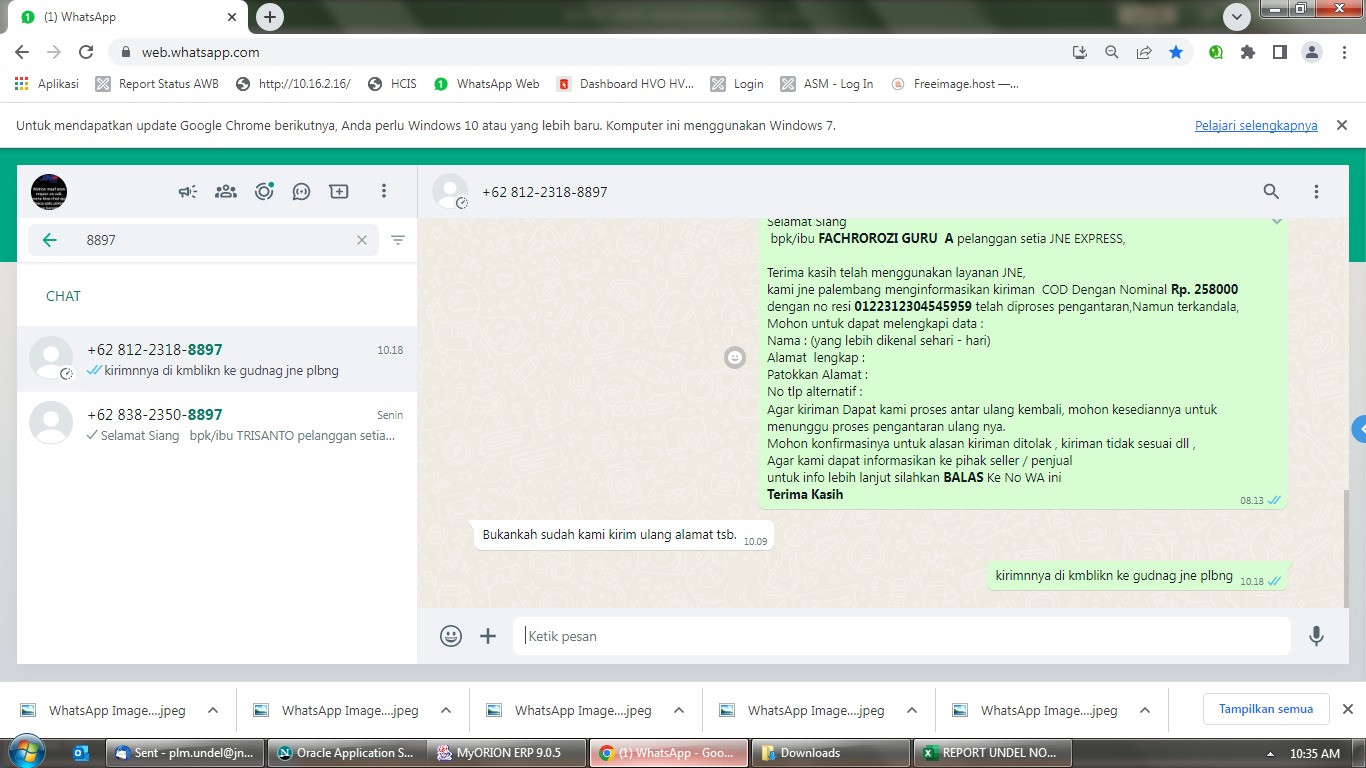
Task: Open sidebar menu three-dots icon
Action: point(384,191)
